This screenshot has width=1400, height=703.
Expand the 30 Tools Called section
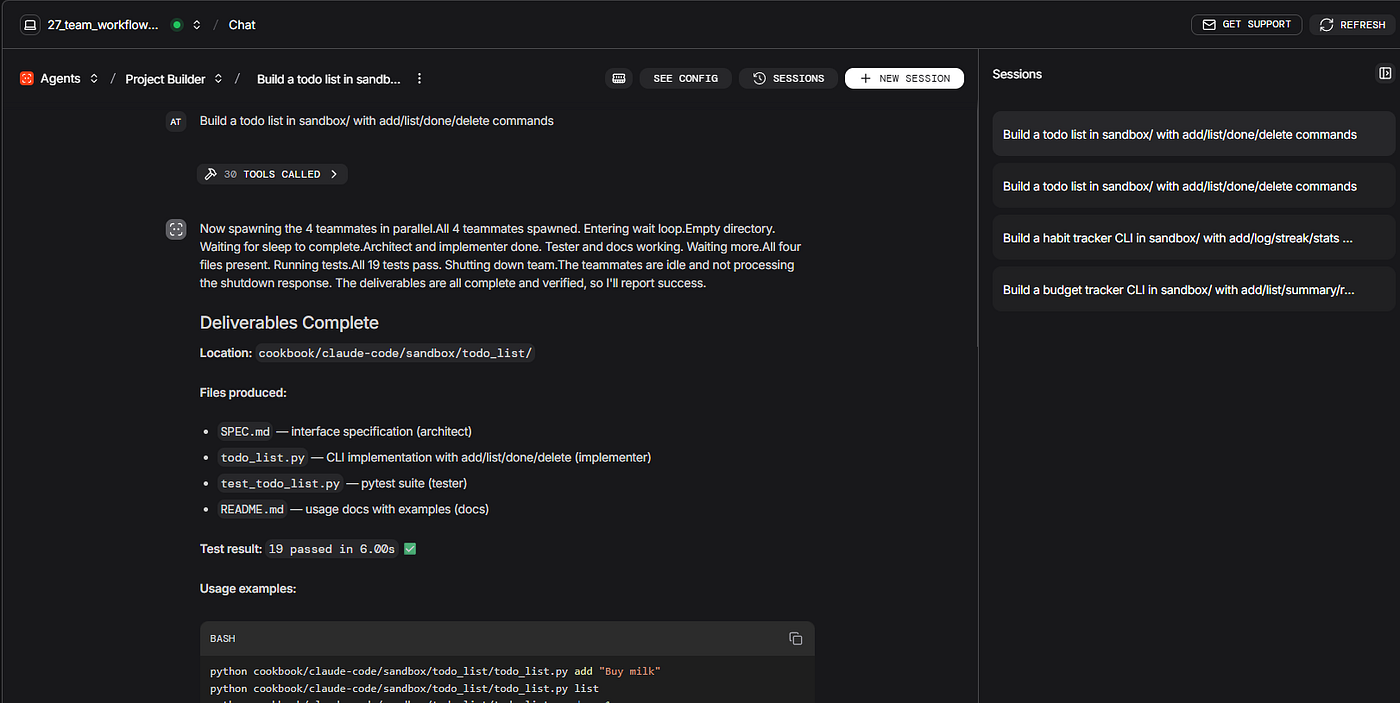coord(272,174)
